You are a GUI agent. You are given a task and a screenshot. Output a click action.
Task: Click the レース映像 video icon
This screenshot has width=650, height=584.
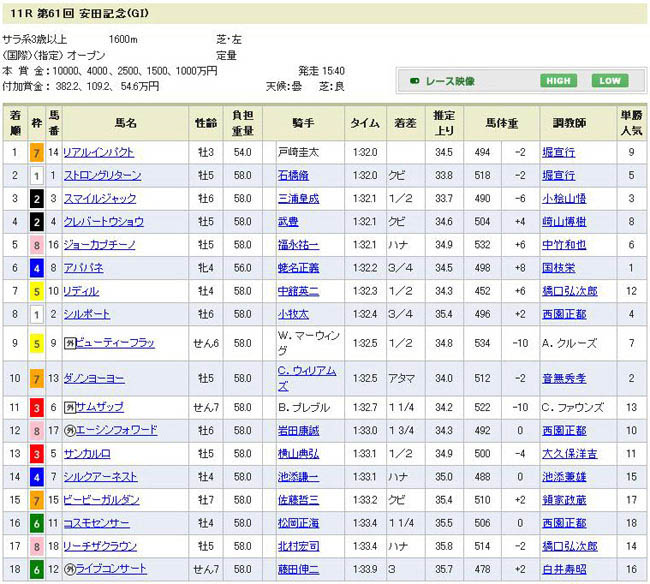pos(415,81)
